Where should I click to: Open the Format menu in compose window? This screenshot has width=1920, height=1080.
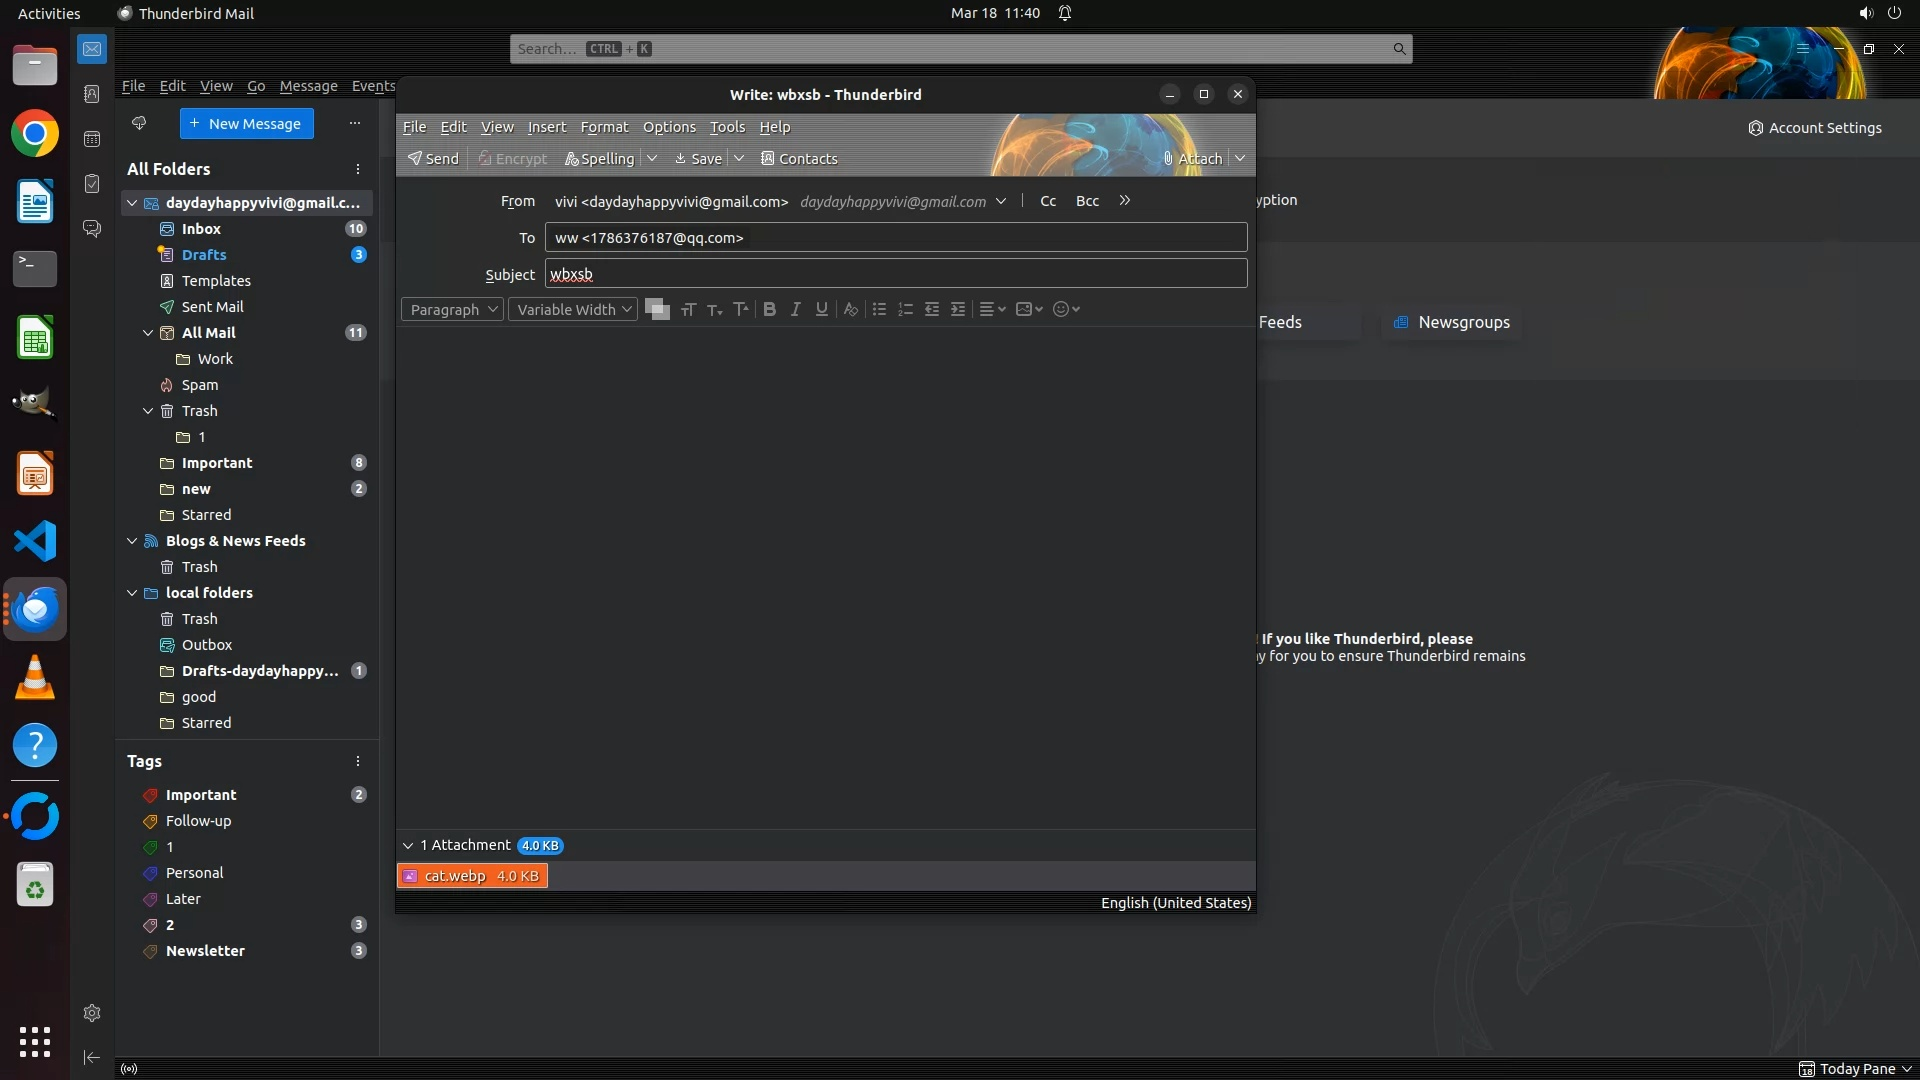pos(604,127)
